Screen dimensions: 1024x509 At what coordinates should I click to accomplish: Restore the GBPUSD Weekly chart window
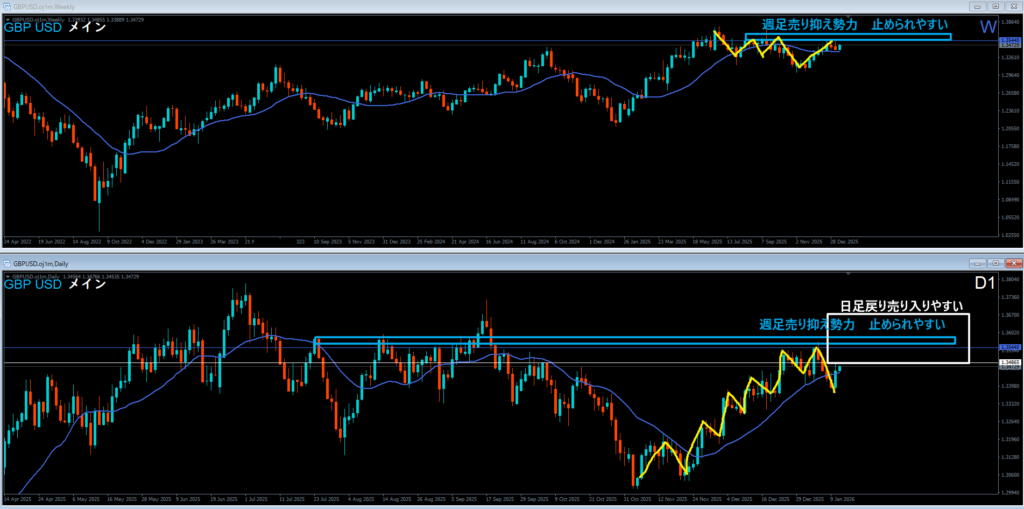click(x=995, y=6)
